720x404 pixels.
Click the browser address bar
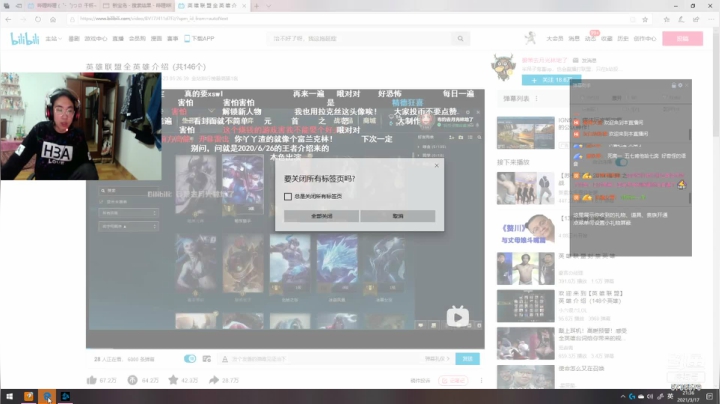pyautogui.click(x=353, y=19)
